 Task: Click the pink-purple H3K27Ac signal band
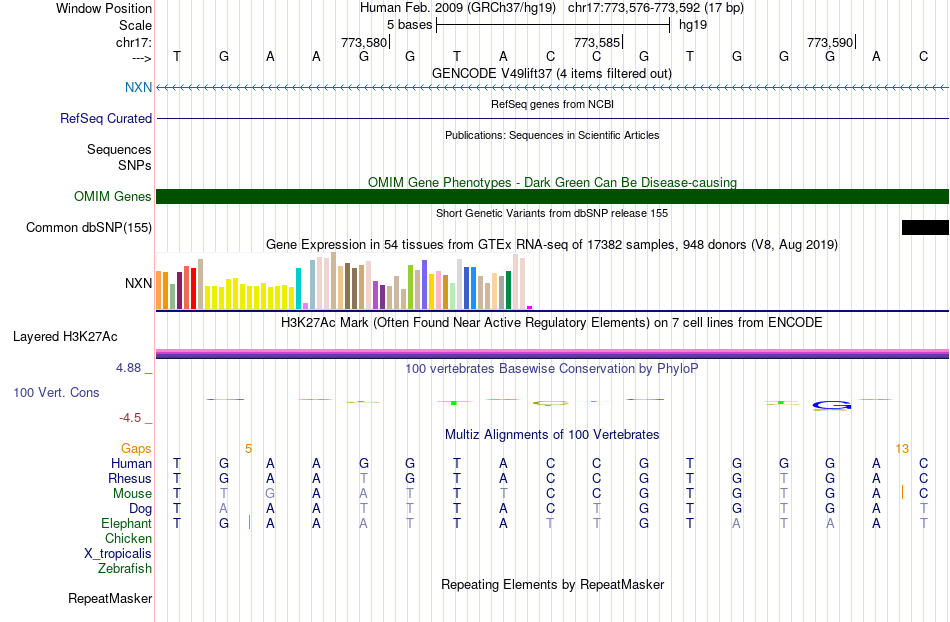[x=552, y=354]
